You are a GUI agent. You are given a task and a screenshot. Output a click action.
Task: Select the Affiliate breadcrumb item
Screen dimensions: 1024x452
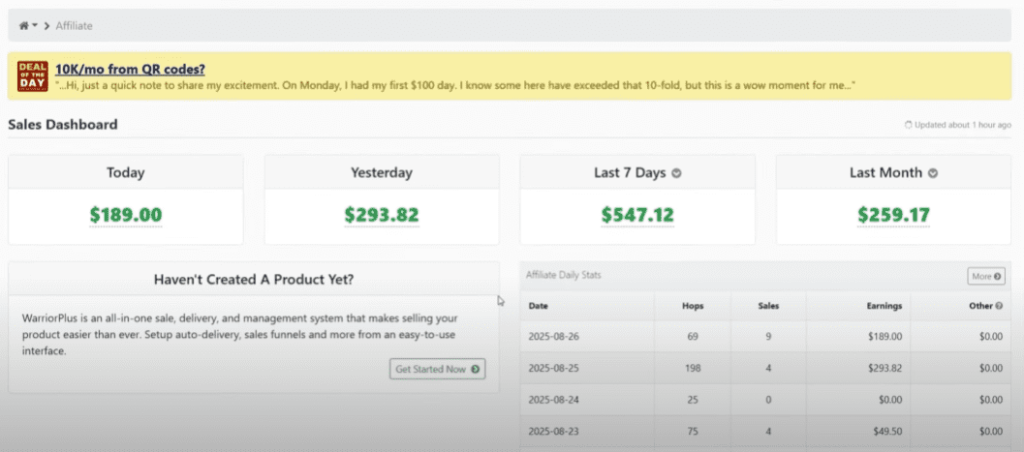pyautogui.click(x=74, y=25)
